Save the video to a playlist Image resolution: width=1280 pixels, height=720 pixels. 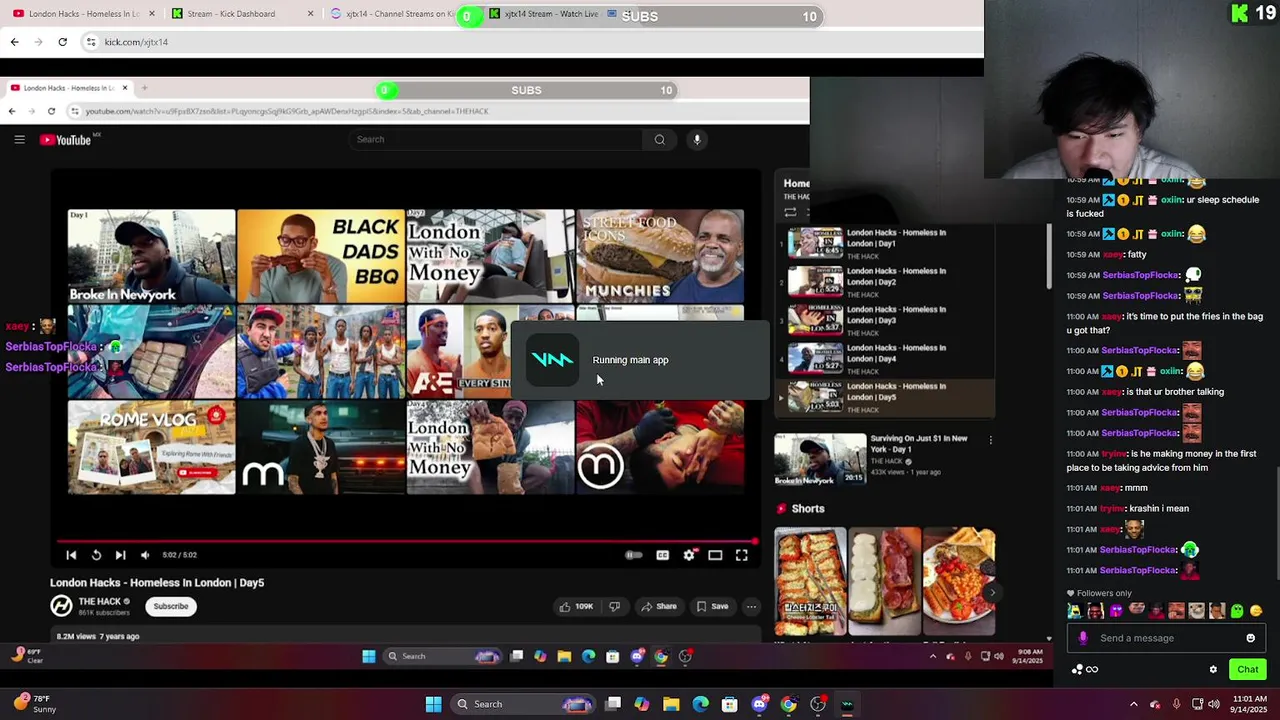coord(712,606)
